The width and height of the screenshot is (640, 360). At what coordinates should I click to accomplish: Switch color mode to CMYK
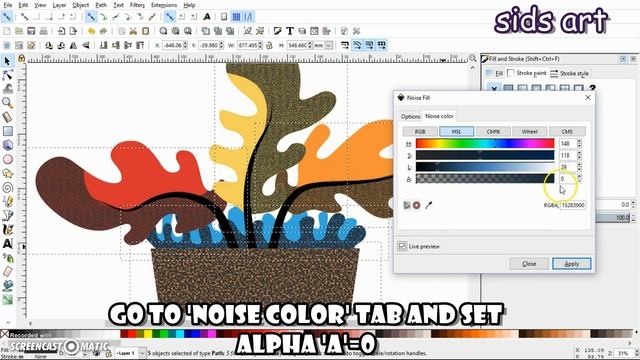pyautogui.click(x=493, y=131)
